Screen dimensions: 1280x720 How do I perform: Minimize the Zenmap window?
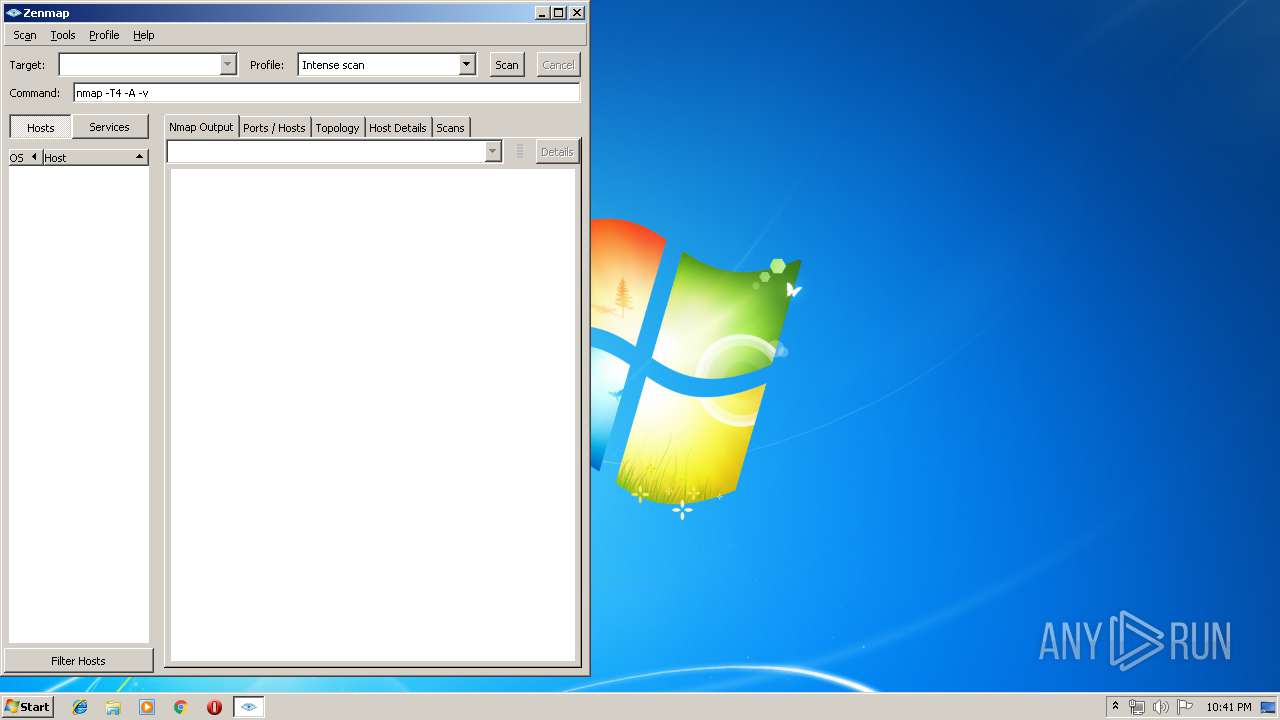click(x=542, y=13)
